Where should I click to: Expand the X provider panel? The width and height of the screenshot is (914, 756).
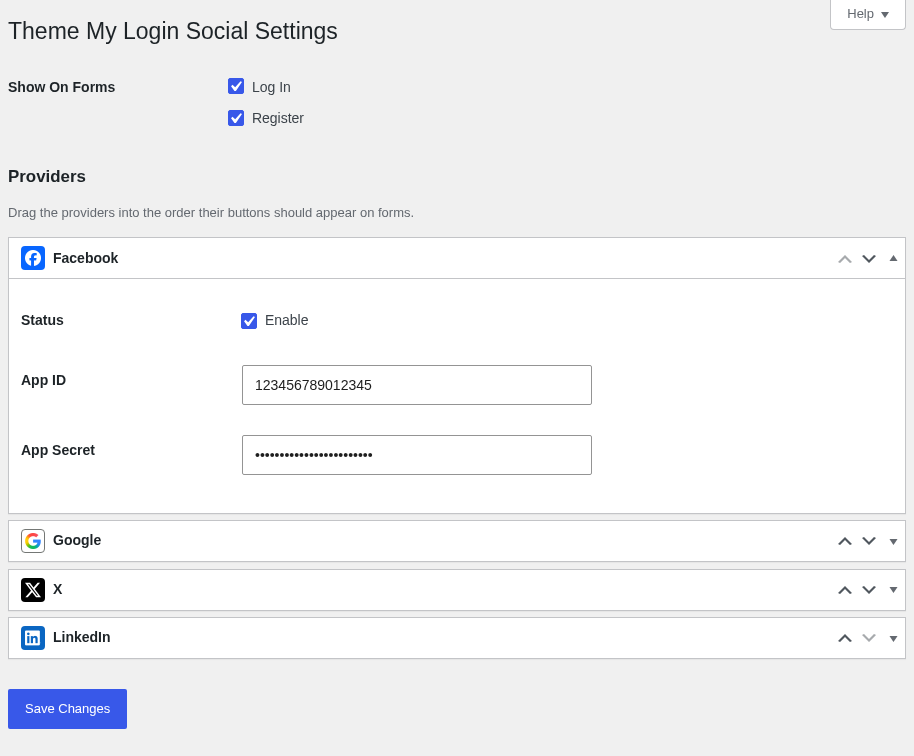click(x=893, y=590)
